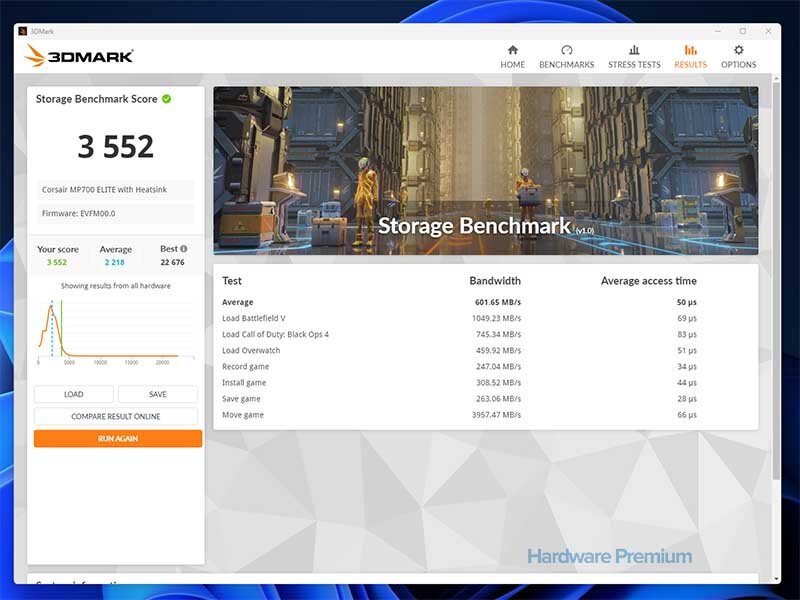
Task: Click 'Save game' row label
Action: (241, 398)
